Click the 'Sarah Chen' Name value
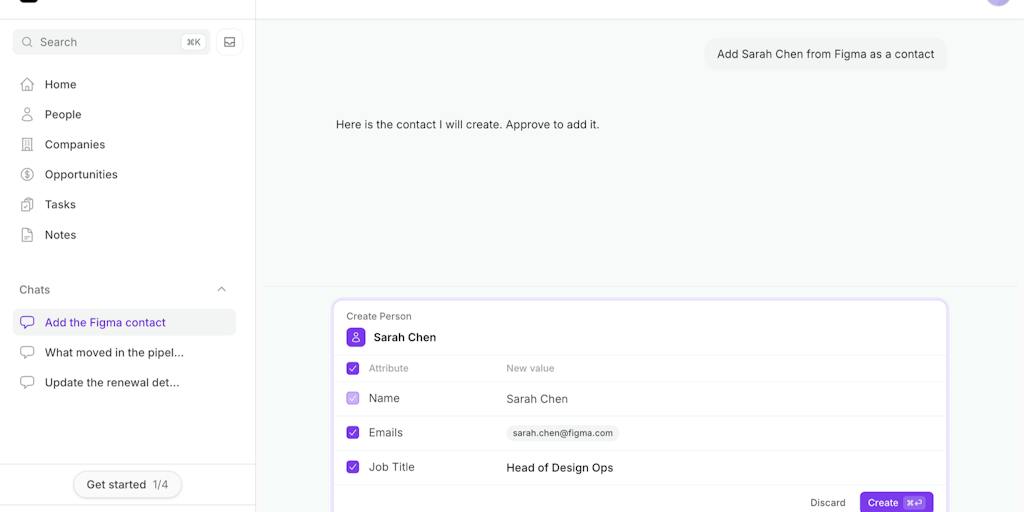1024x512 pixels. [537, 399]
